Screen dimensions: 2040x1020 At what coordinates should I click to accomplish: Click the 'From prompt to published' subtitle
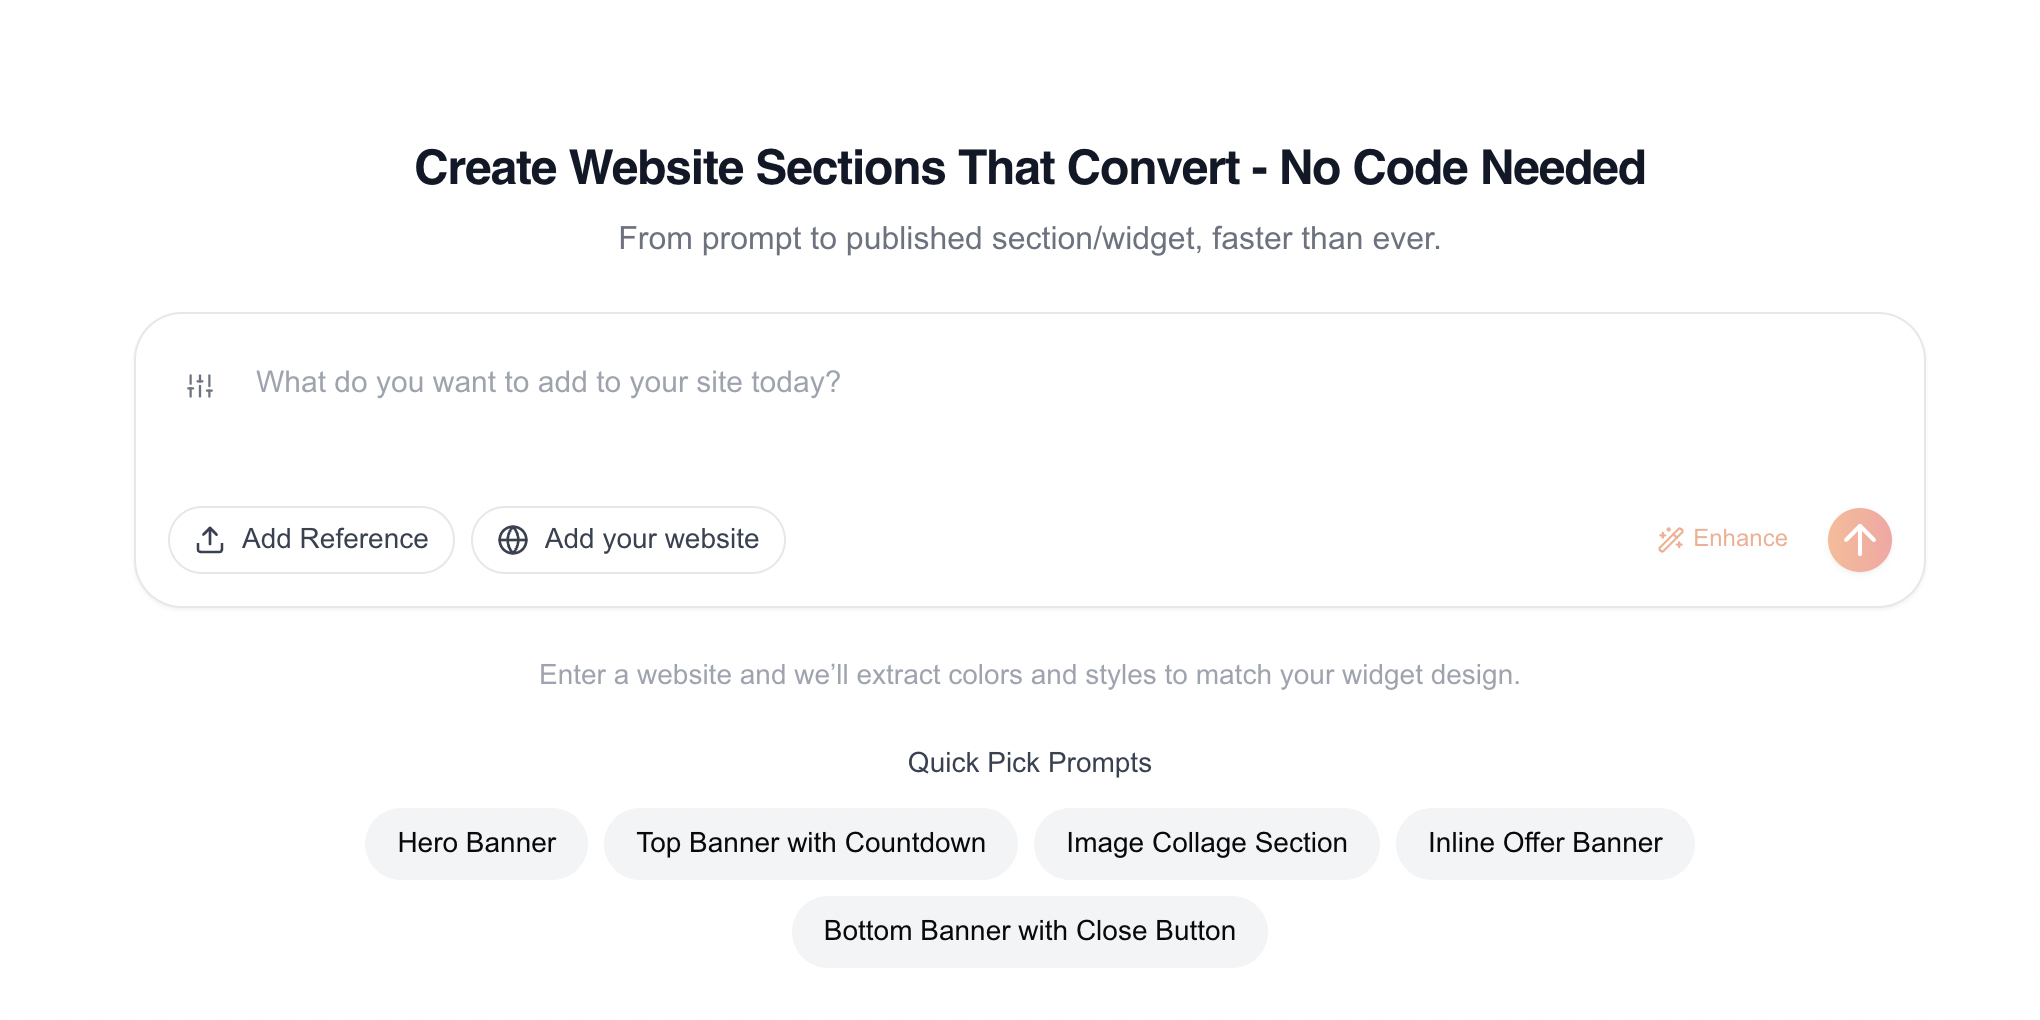(1029, 239)
